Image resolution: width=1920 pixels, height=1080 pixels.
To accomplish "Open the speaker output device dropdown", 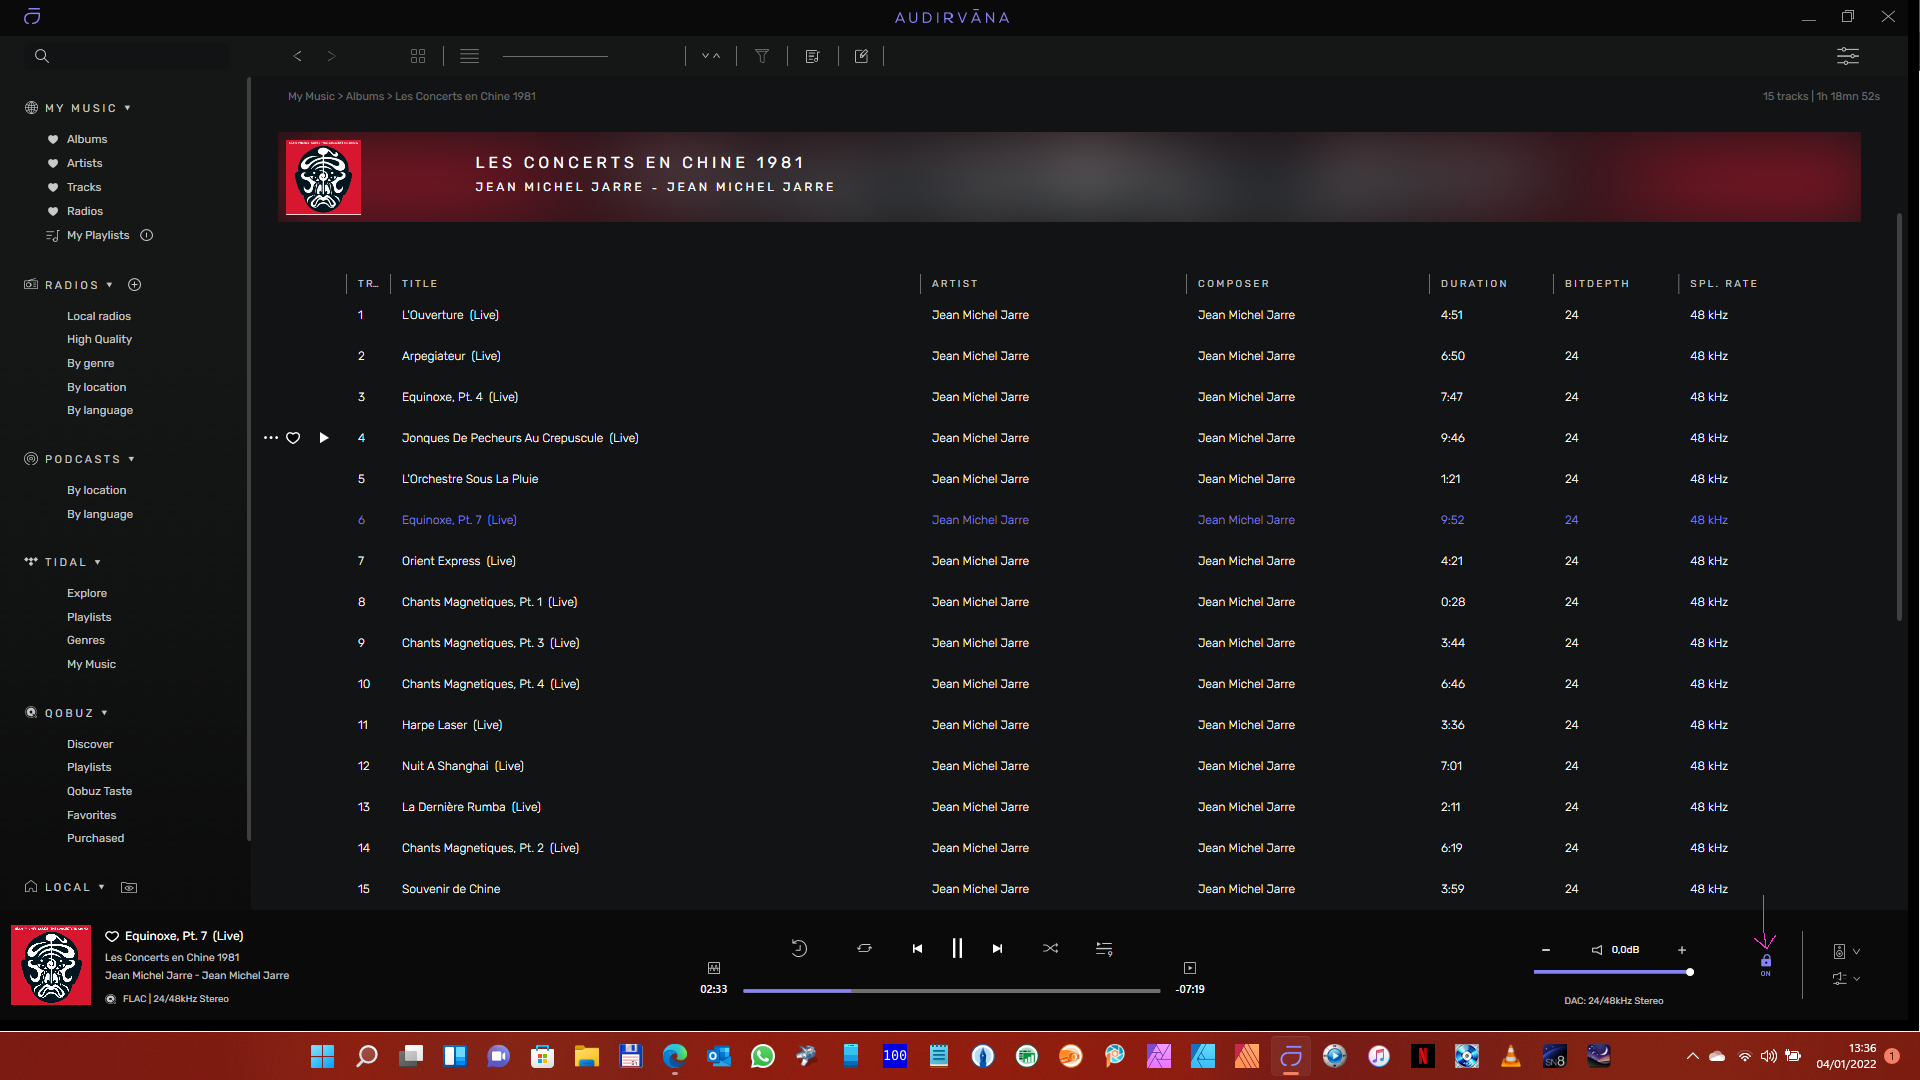I will pos(1846,951).
